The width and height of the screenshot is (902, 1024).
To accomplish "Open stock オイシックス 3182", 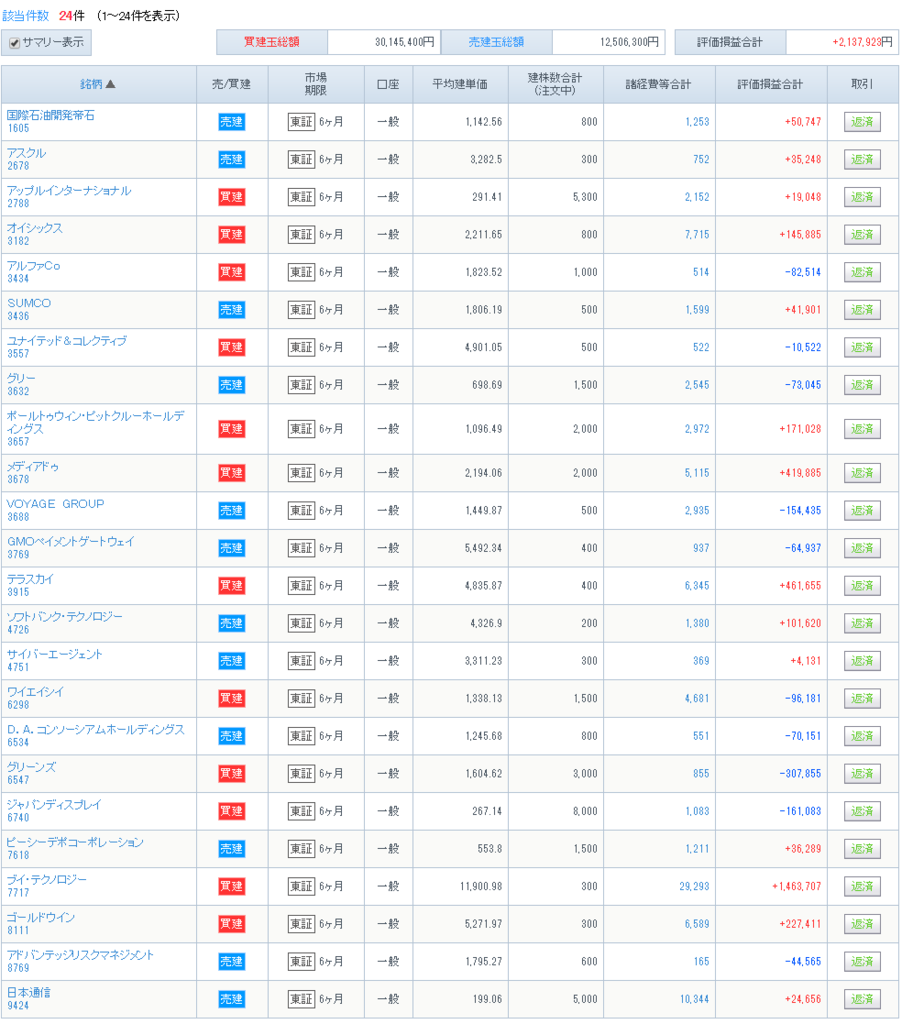I will pos(35,234).
